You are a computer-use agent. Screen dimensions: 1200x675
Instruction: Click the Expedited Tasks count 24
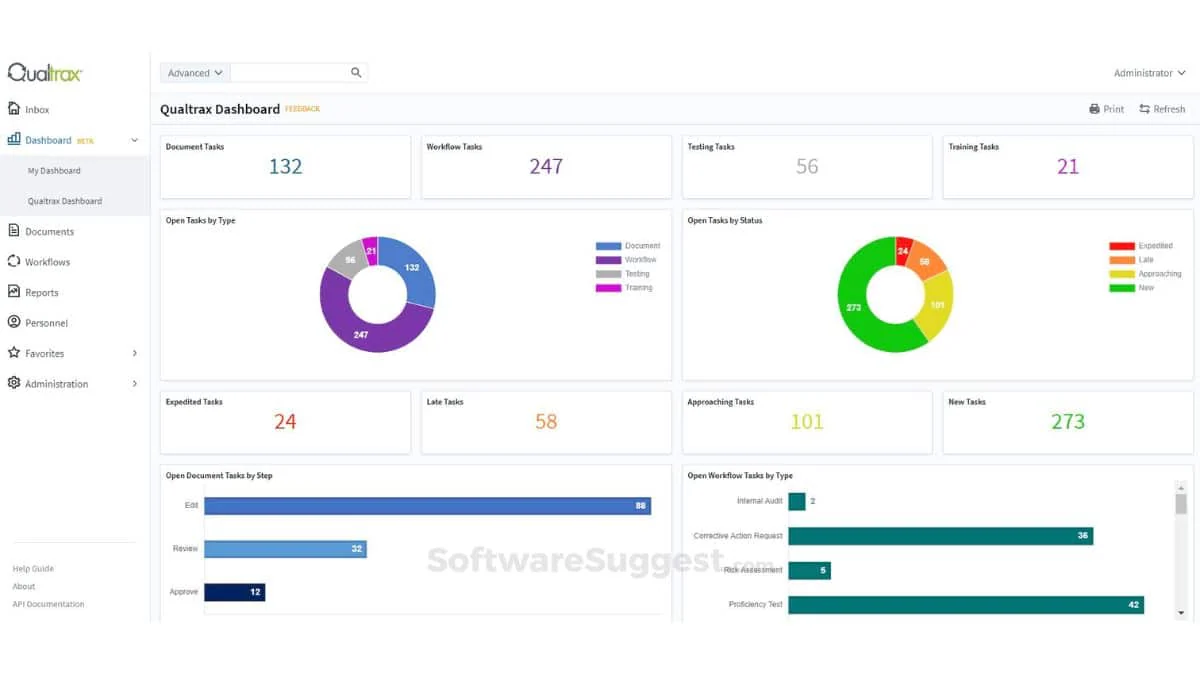[285, 422]
